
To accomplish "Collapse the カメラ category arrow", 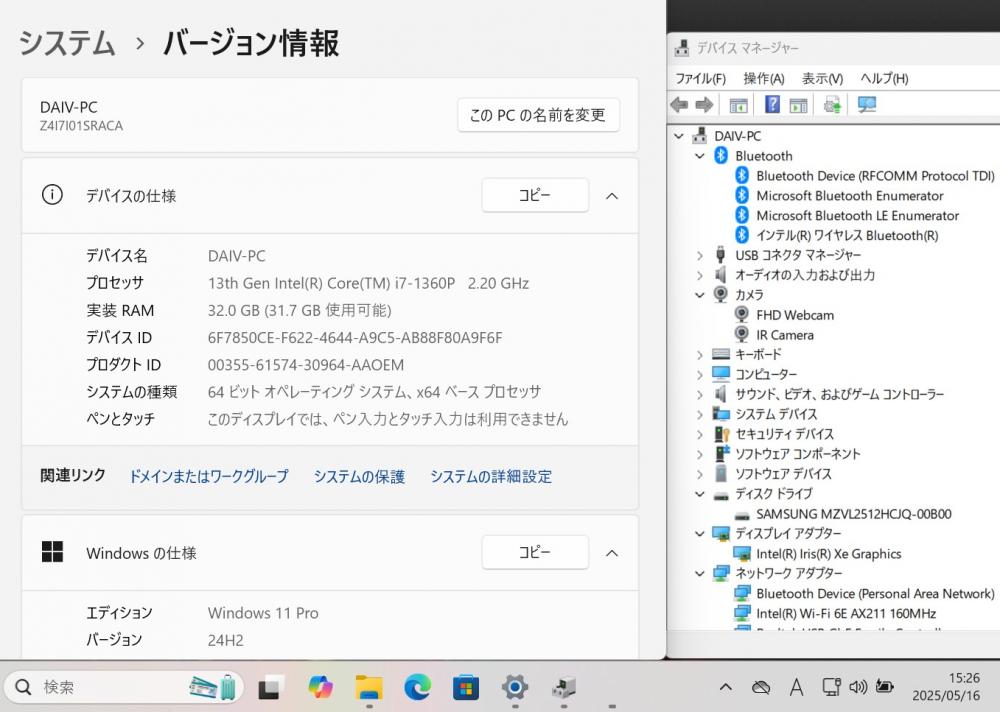I will [x=700, y=295].
